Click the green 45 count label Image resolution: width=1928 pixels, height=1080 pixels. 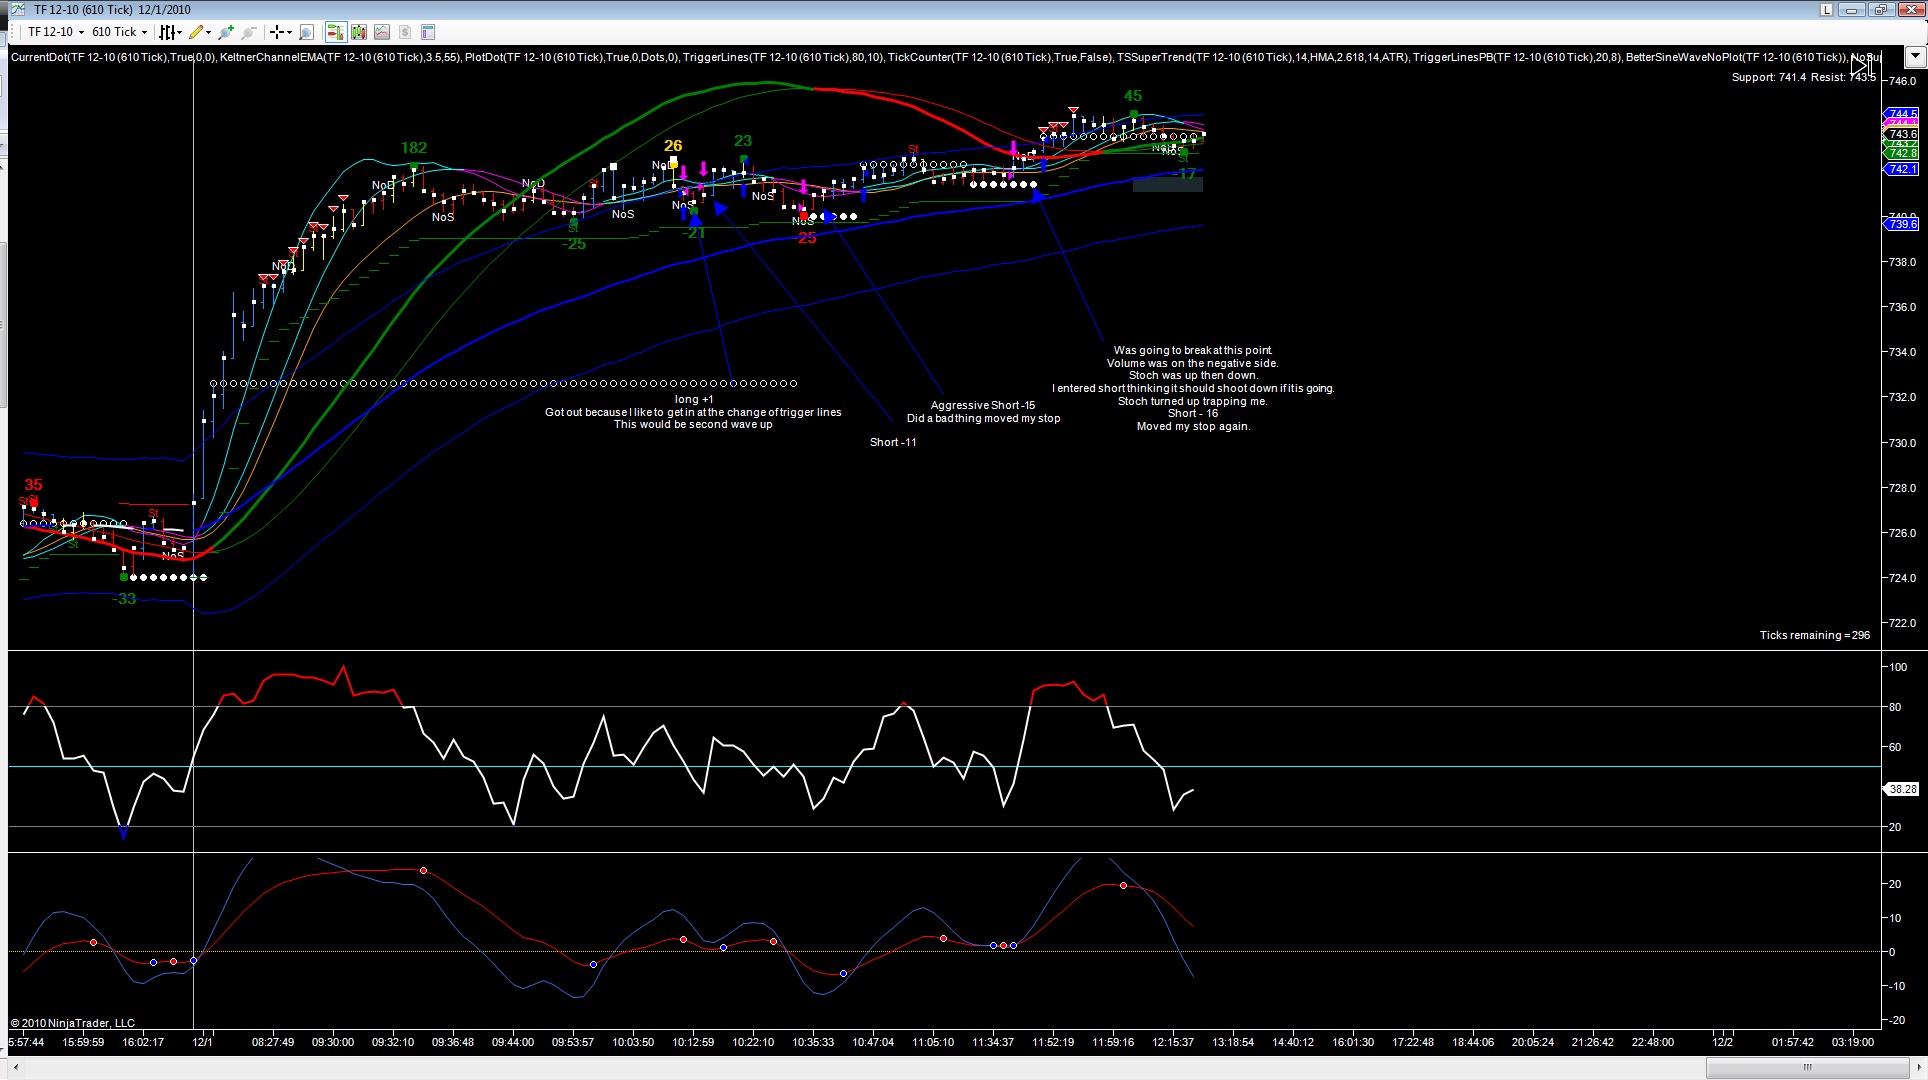(1133, 96)
